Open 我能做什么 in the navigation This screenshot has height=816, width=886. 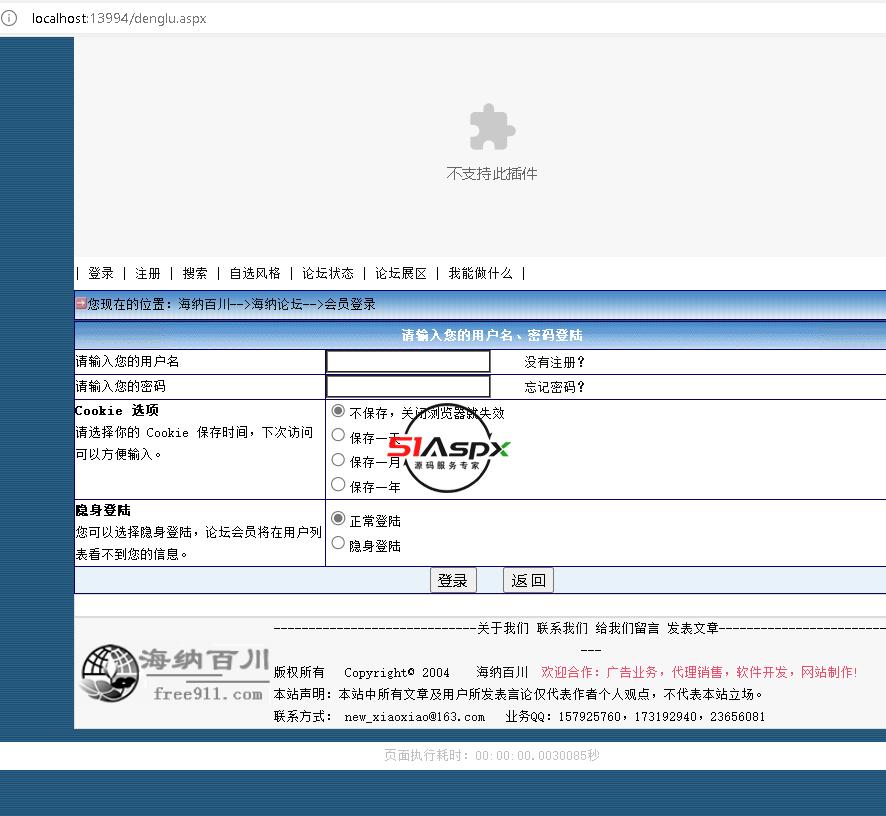[x=480, y=274]
